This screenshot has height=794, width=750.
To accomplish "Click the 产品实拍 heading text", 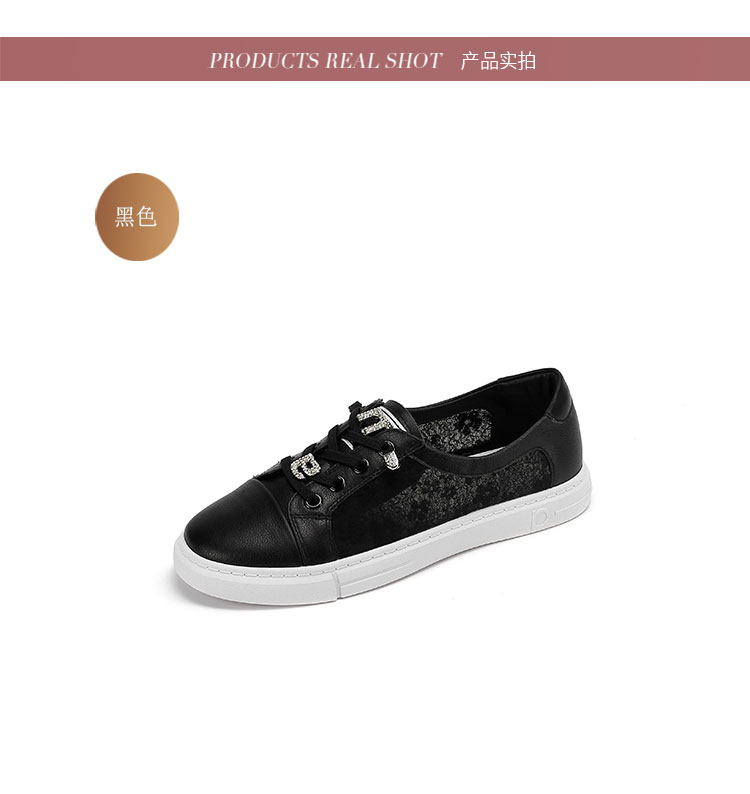I will click(498, 60).
